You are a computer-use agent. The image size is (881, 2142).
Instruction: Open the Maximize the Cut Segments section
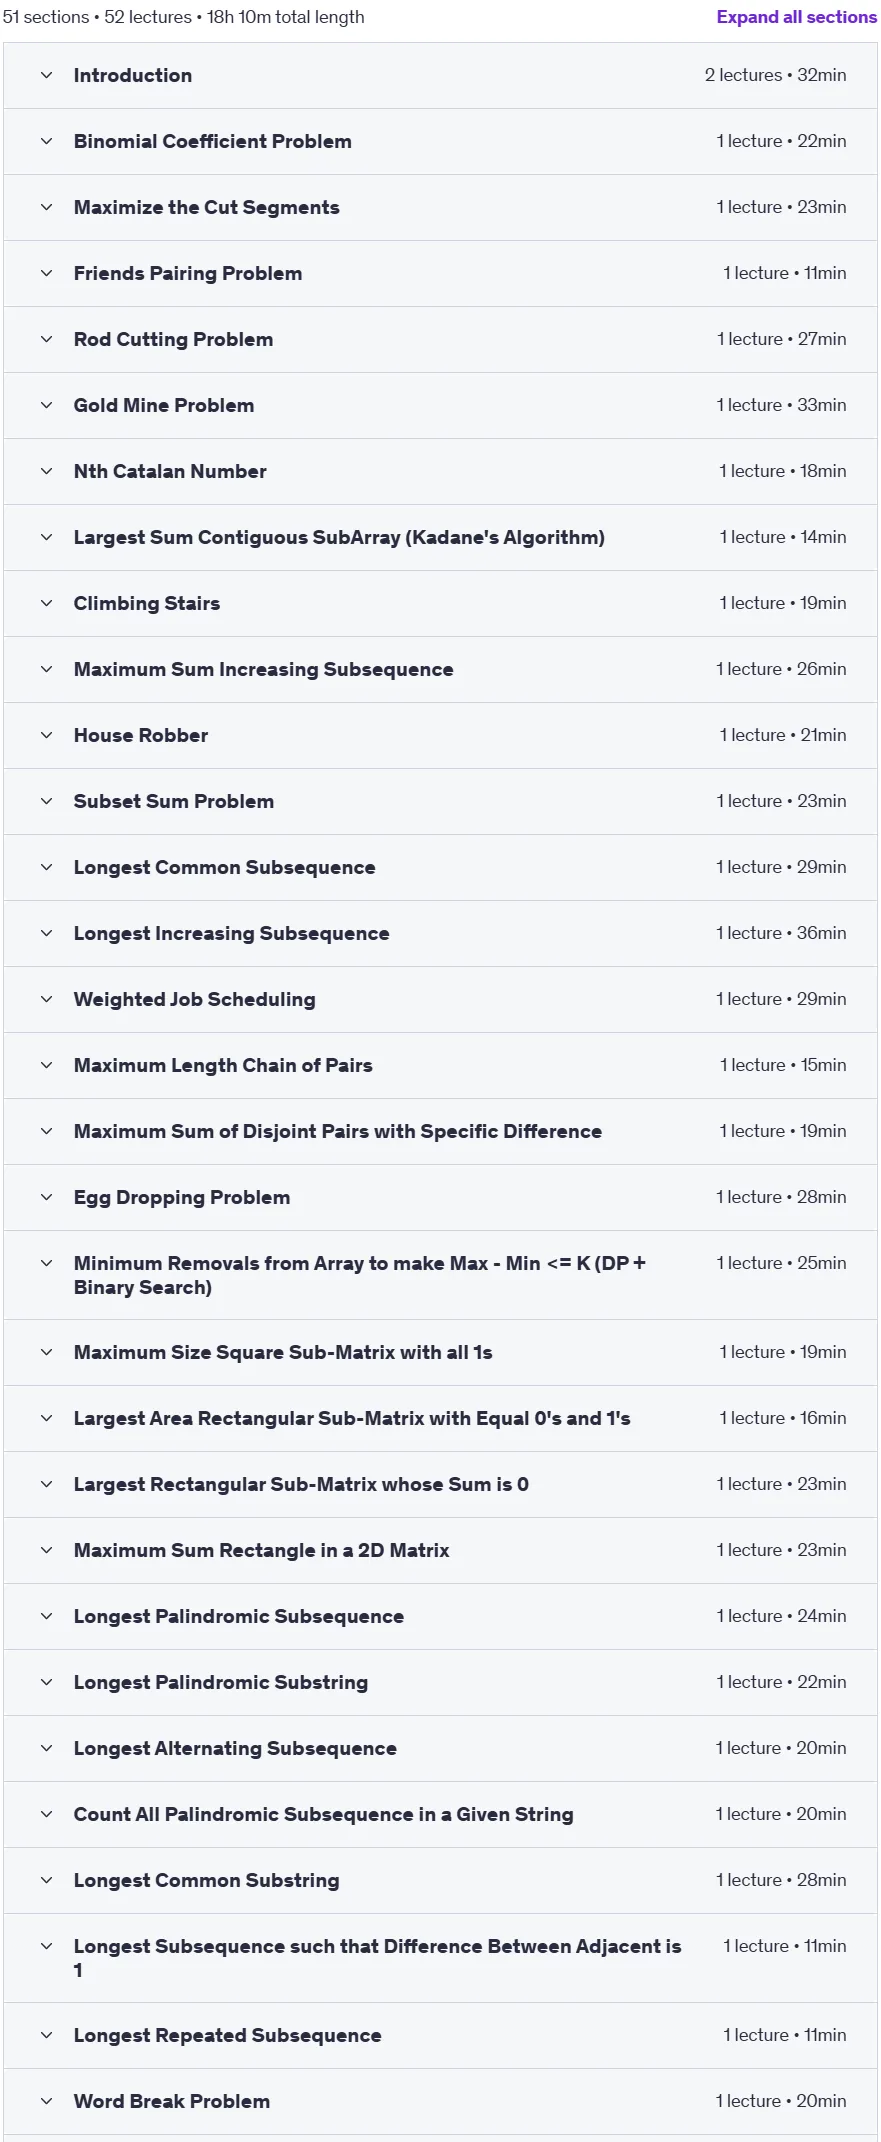click(x=440, y=207)
